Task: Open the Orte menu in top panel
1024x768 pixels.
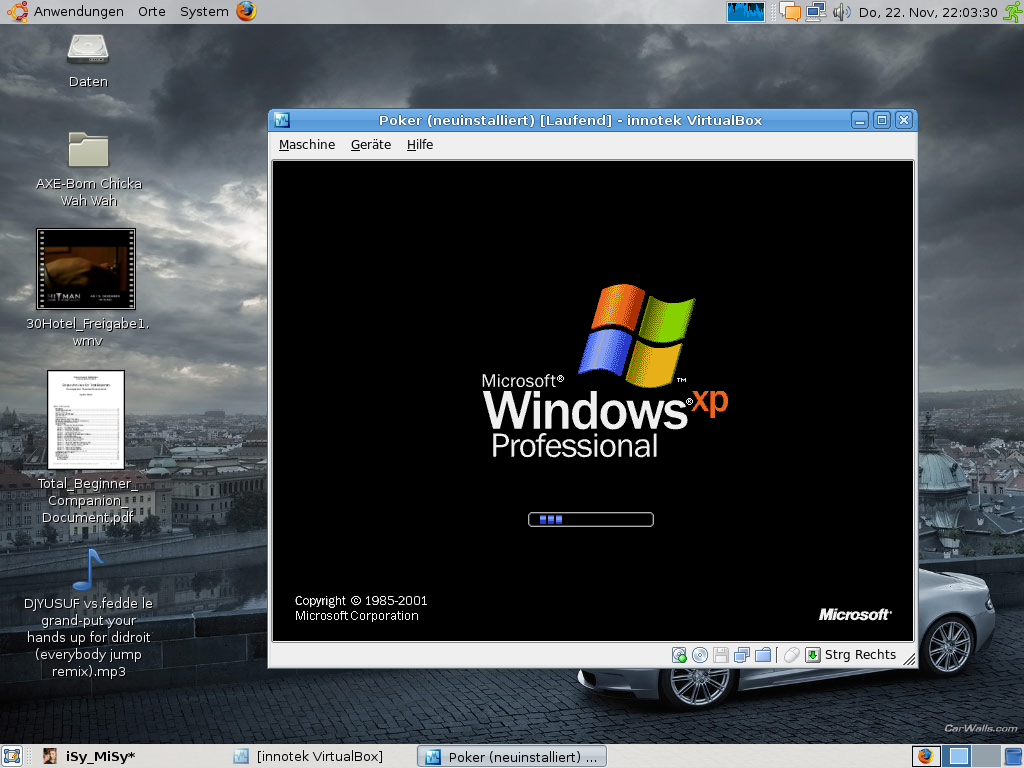Action: 152,12
